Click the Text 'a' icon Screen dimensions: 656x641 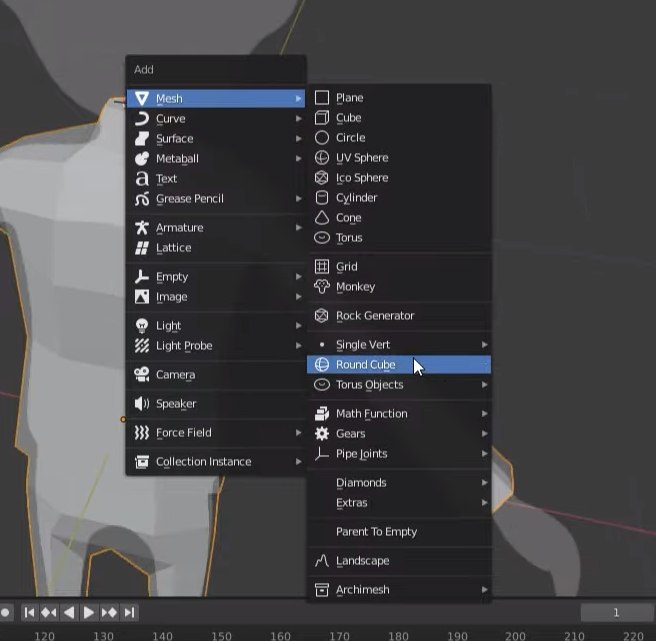point(142,179)
